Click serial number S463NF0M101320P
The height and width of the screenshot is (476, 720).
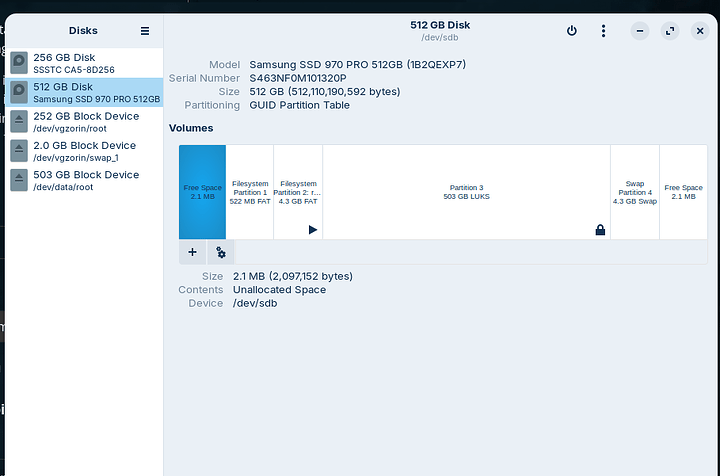pyautogui.click(x=298, y=78)
